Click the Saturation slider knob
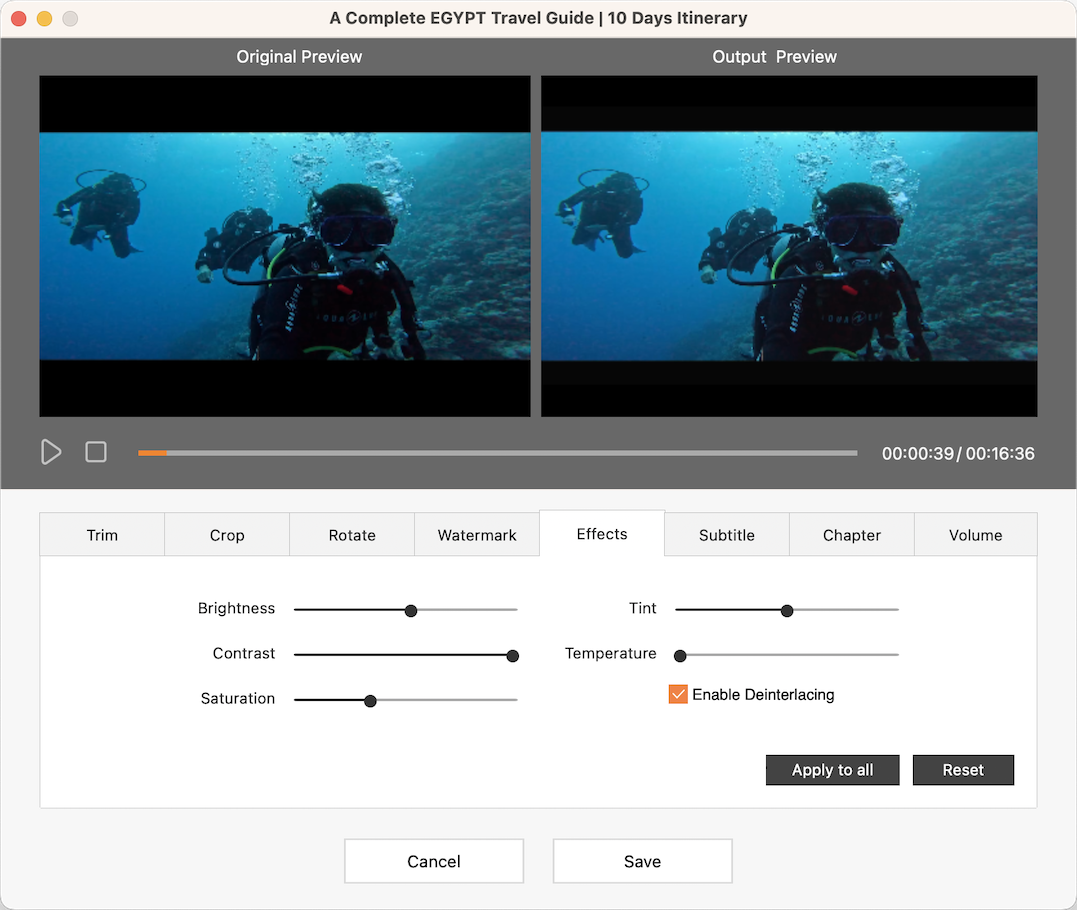Viewport: 1077px width, 910px height. (x=370, y=701)
